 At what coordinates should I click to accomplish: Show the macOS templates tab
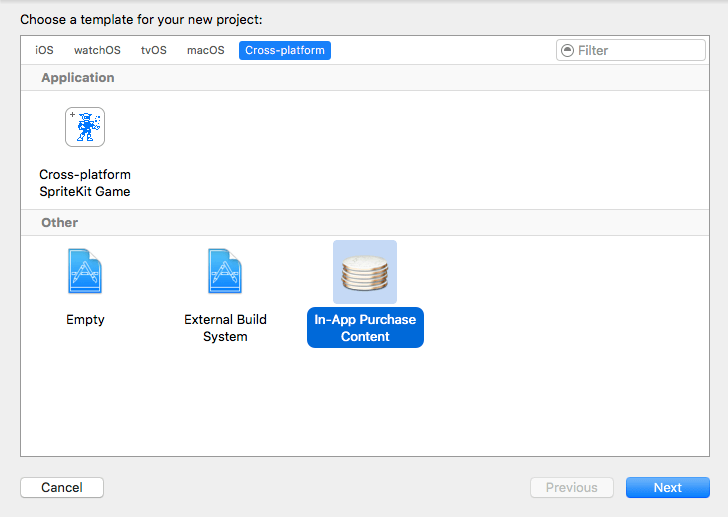206,50
